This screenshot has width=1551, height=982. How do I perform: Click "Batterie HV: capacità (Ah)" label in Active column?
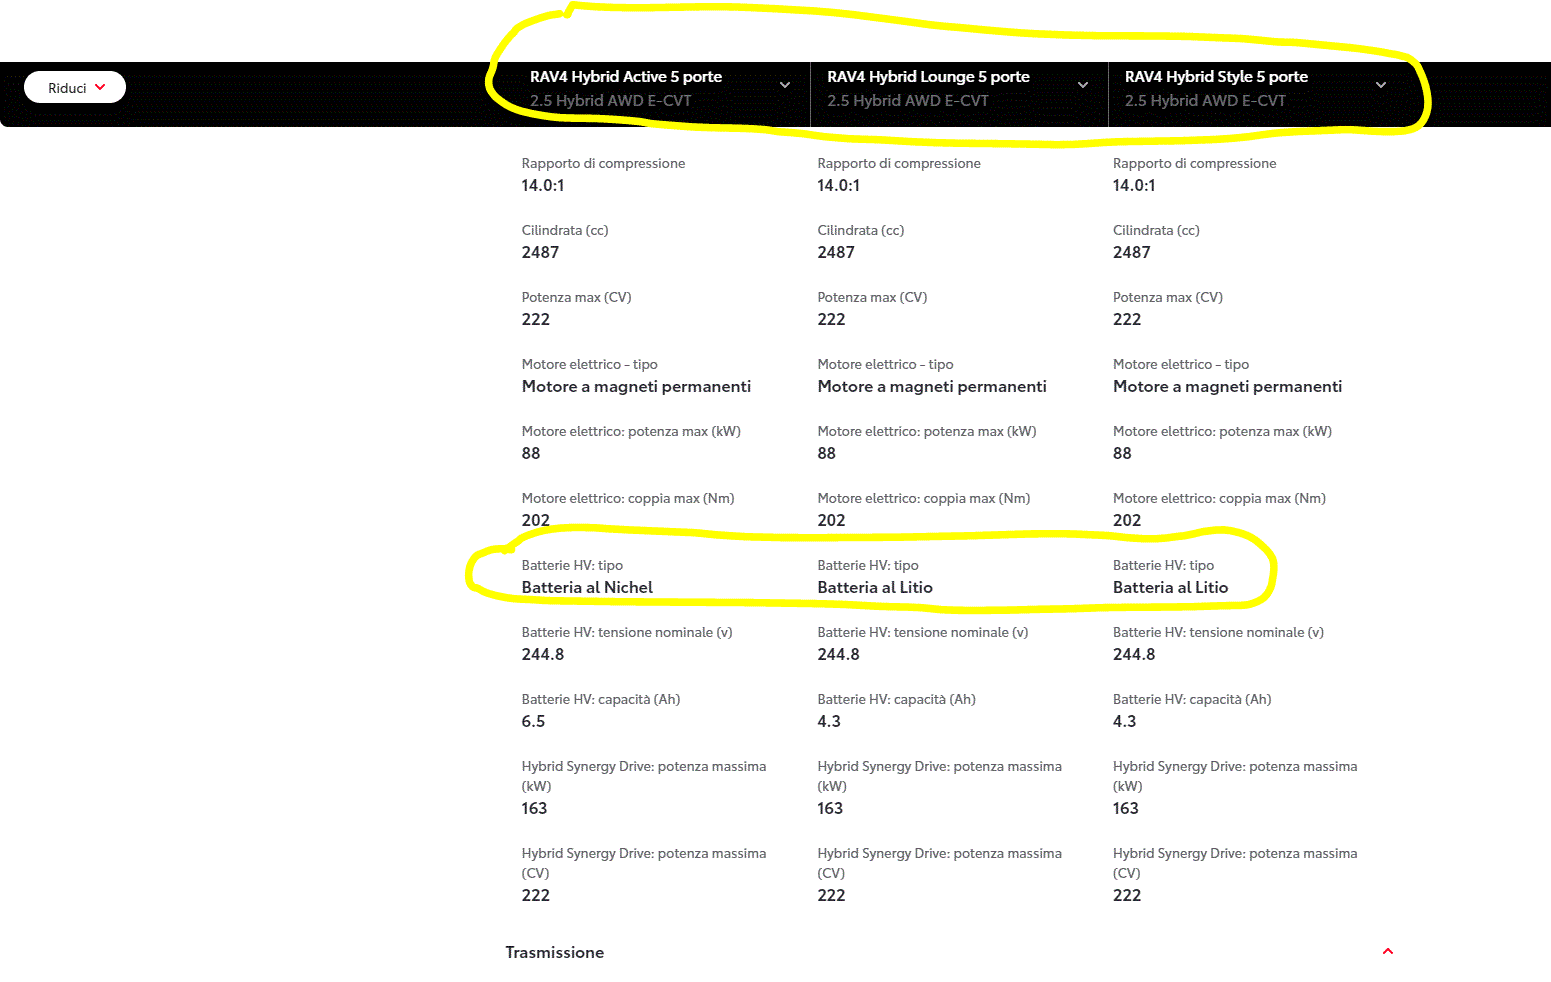pos(601,699)
